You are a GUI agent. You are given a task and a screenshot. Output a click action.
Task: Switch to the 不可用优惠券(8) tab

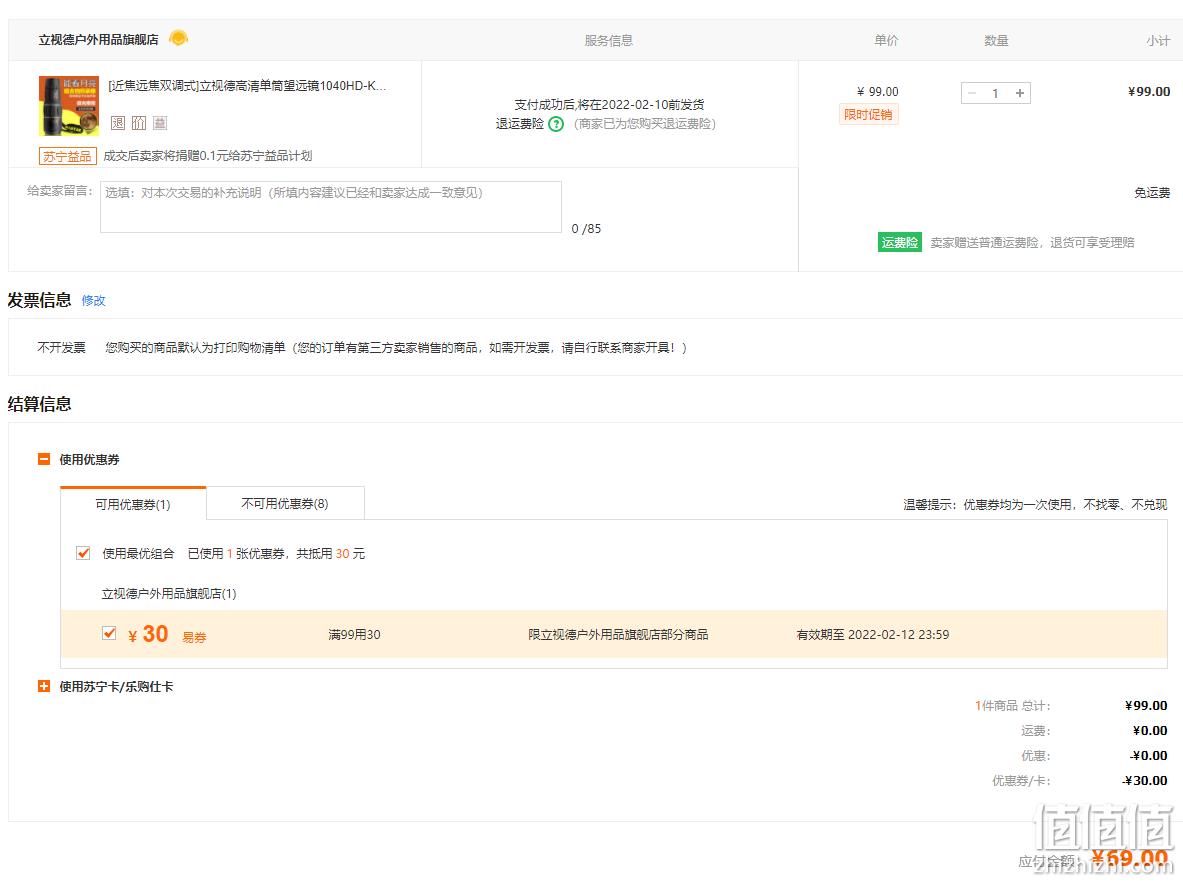[x=285, y=503]
